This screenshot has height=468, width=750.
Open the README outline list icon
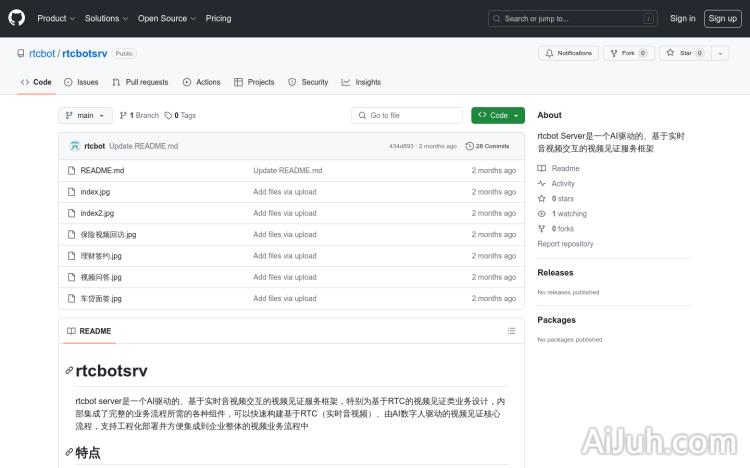pyautogui.click(x=511, y=331)
